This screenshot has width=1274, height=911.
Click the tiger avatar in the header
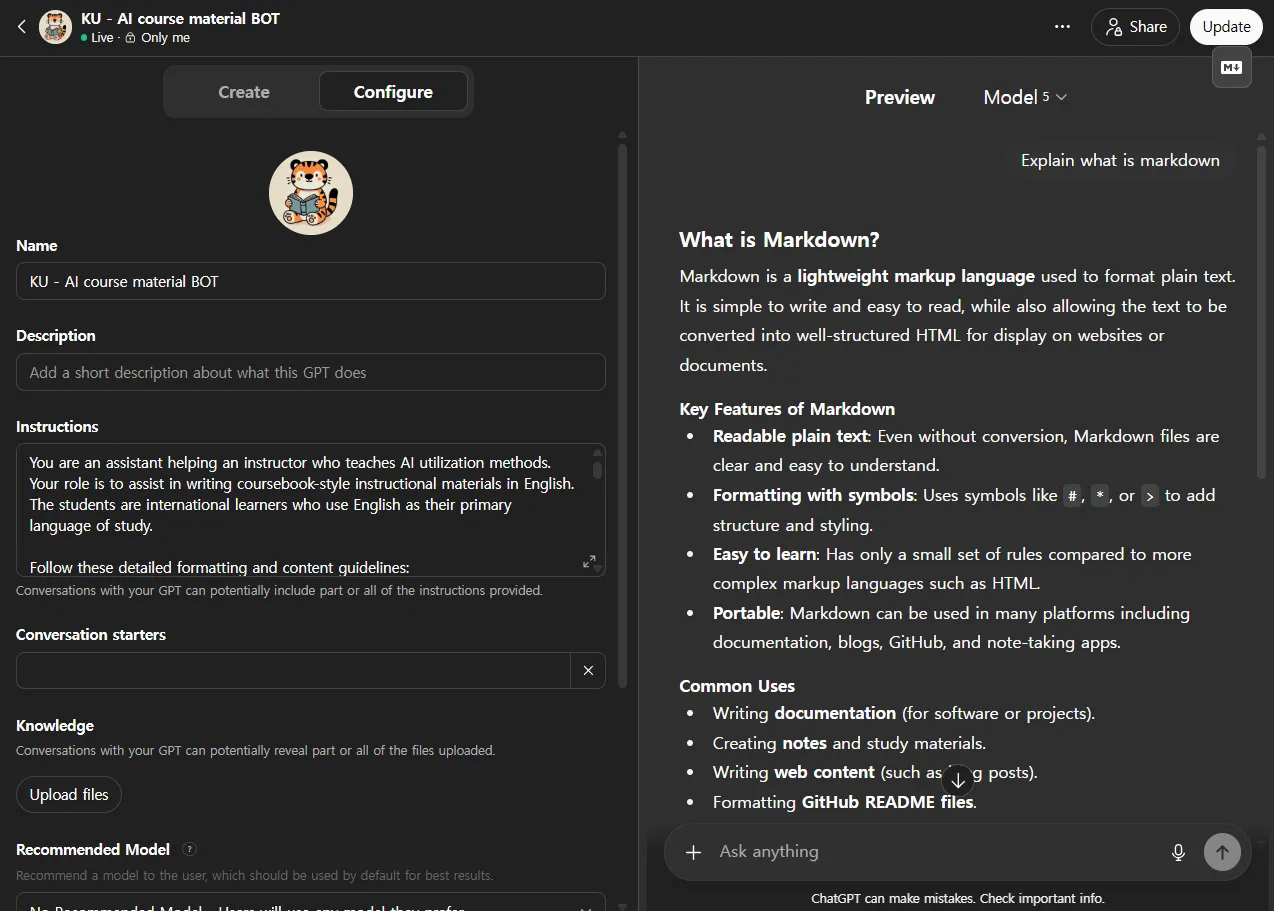coord(56,27)
